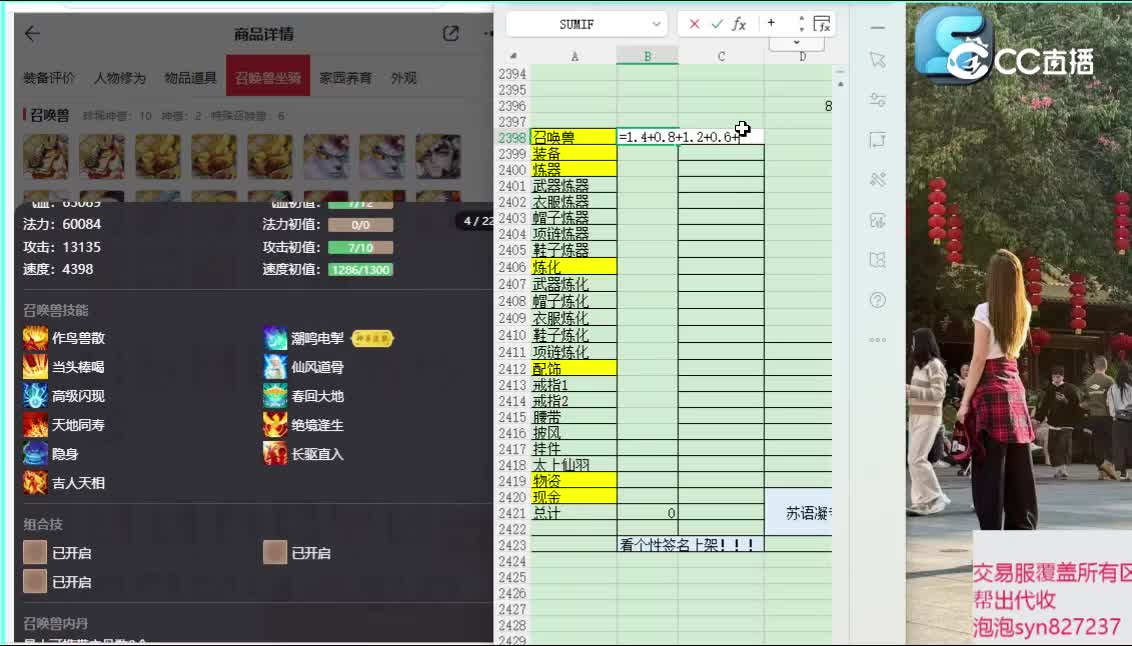The height and width of the screenshot is (646, 1132).
Task: Click the 武器炼器 cell
Action: (x=573, y=185)
